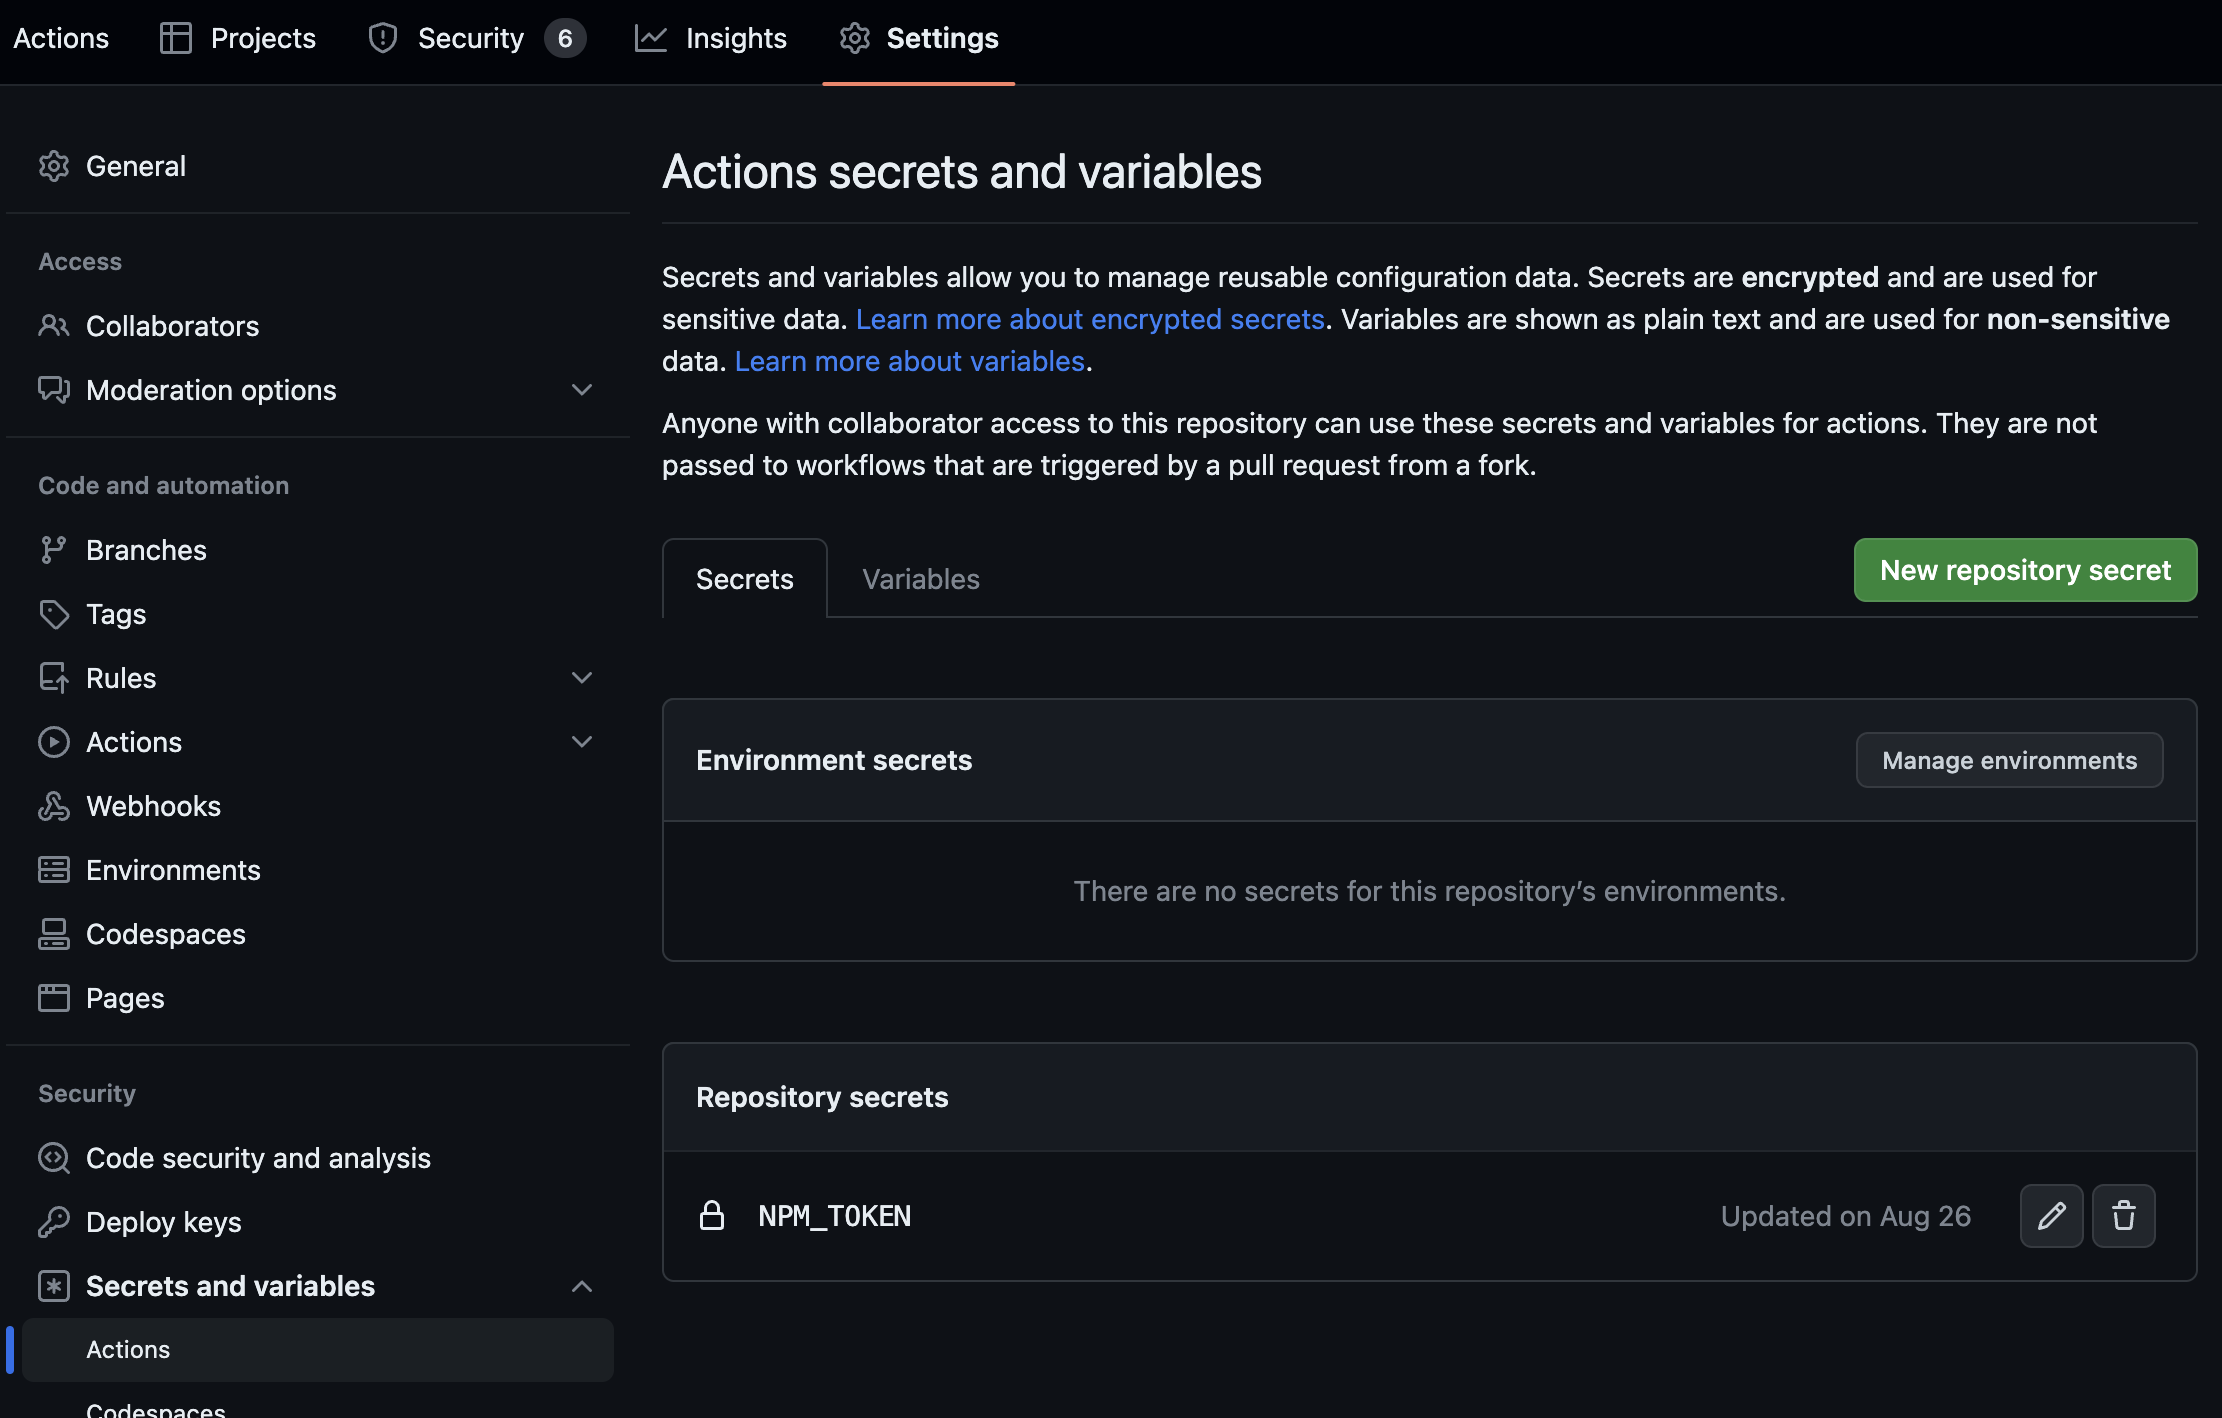Expand the sidebar Actions section chevron

point(582,742)
